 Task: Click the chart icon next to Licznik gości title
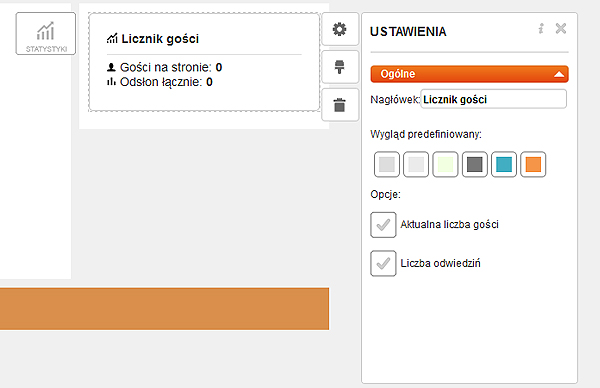click(x=112, y=38)
